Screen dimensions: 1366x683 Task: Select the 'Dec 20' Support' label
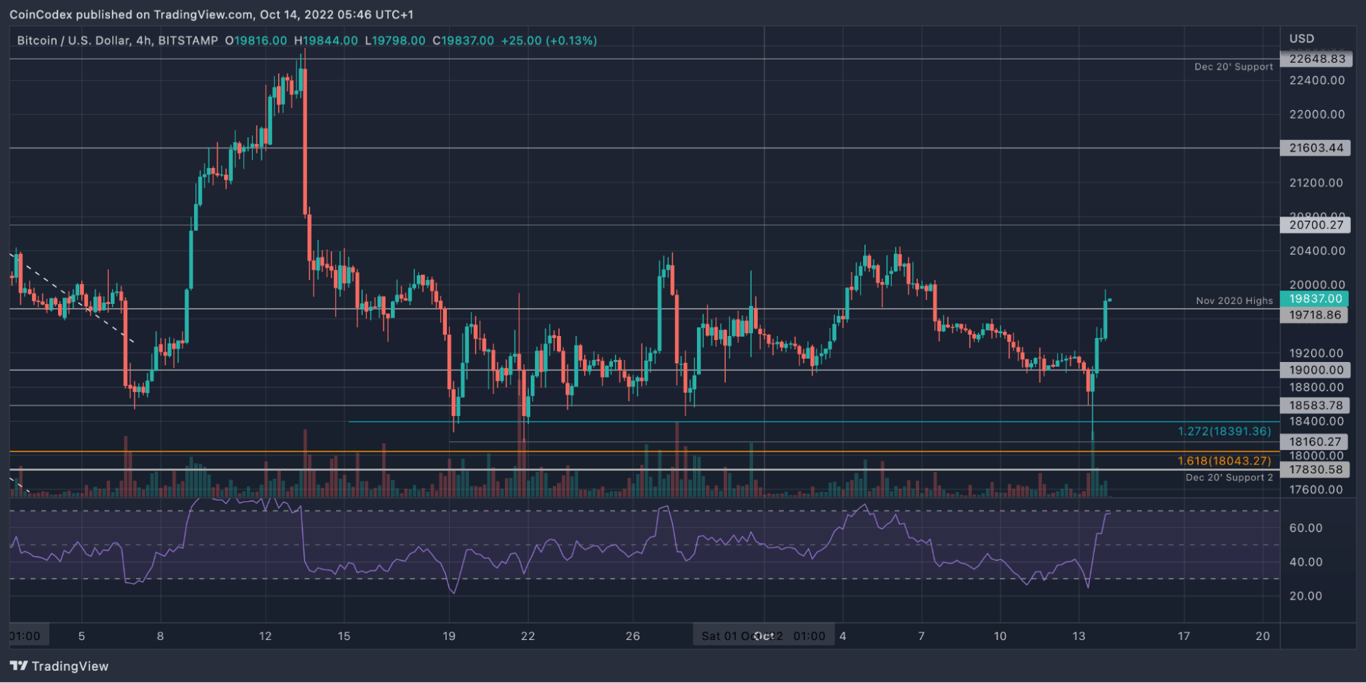1234,65
